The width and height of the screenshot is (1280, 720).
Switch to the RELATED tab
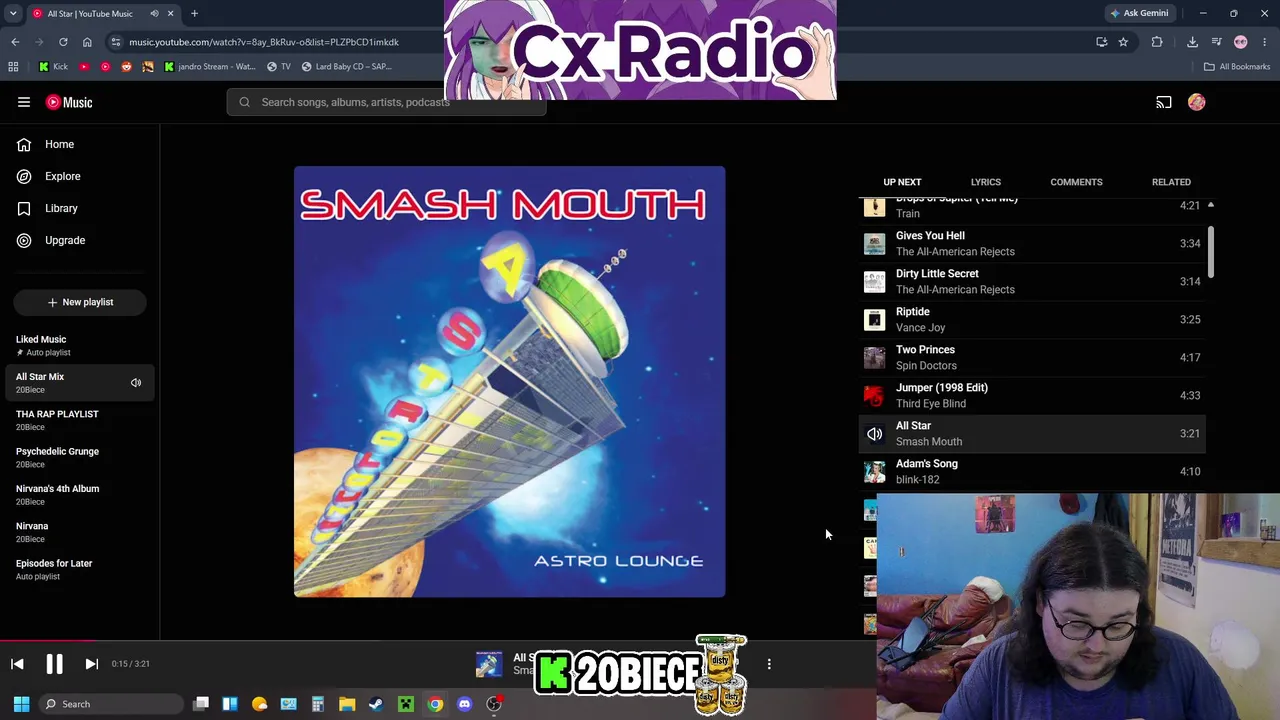[1171, 182]
